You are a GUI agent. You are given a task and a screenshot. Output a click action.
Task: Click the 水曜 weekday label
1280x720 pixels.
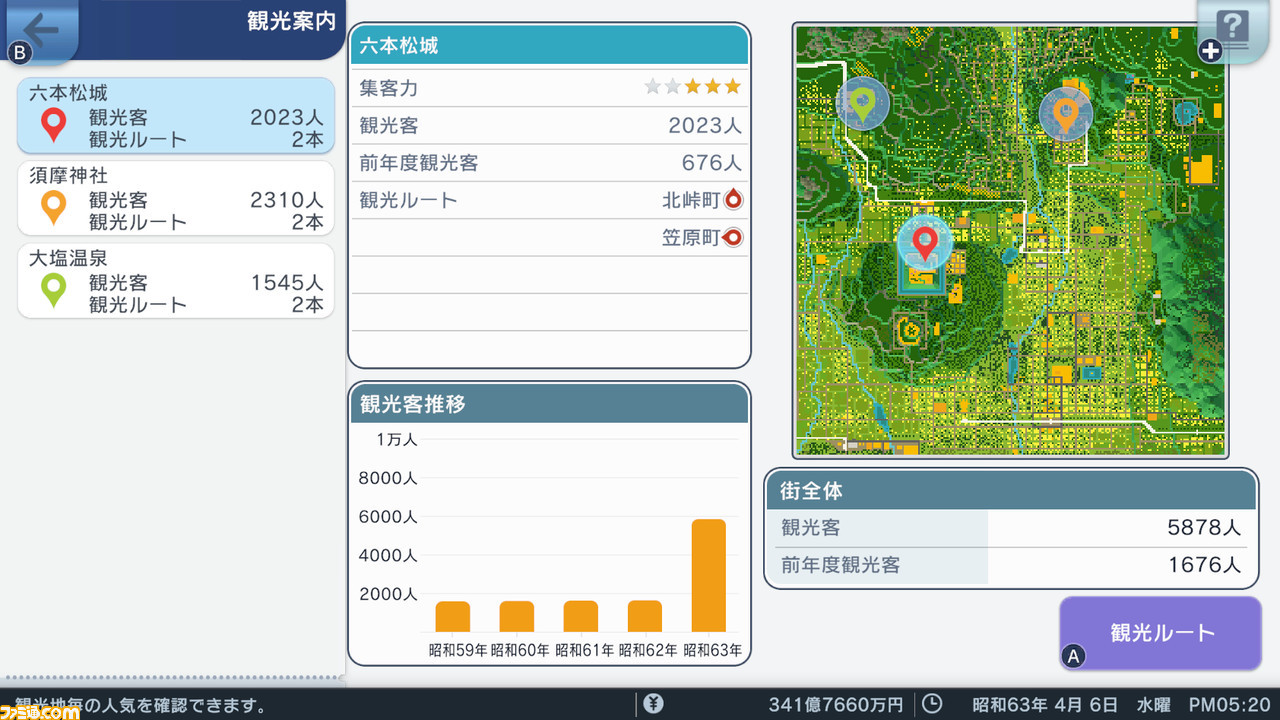[1153, 705]
